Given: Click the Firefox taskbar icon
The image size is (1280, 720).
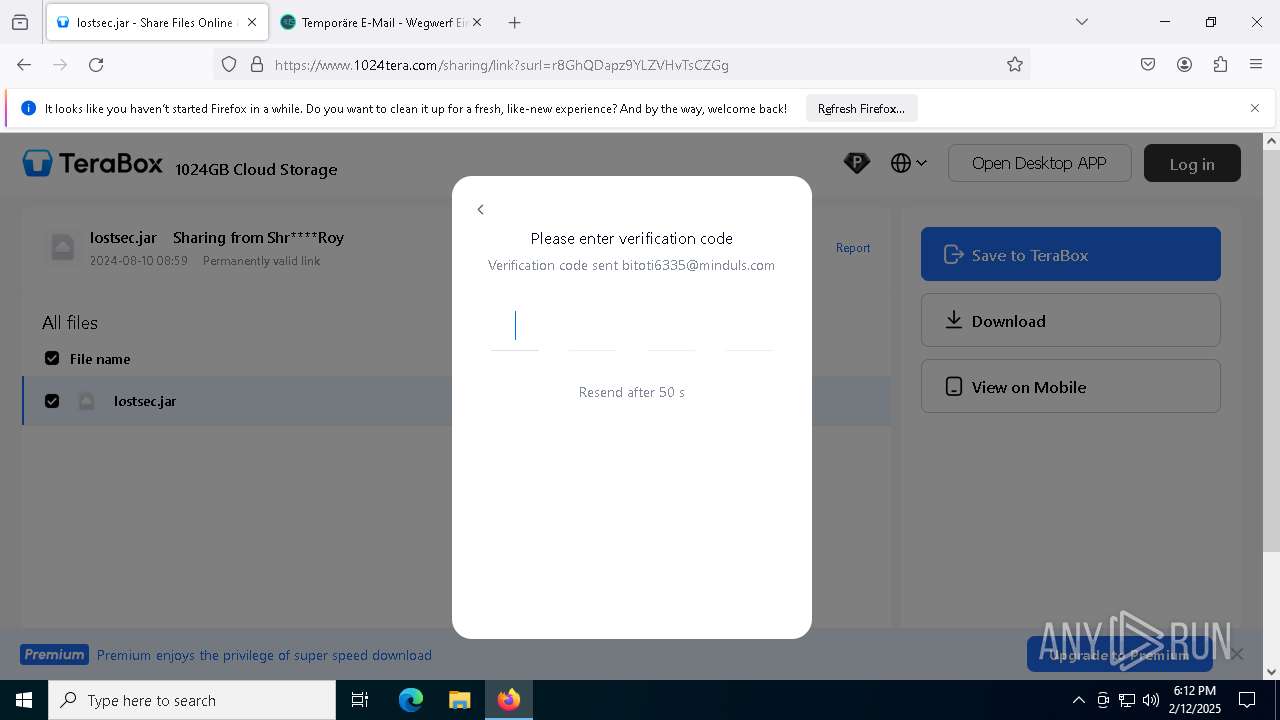Looking at the screenshot, I should tap(509, 700).
